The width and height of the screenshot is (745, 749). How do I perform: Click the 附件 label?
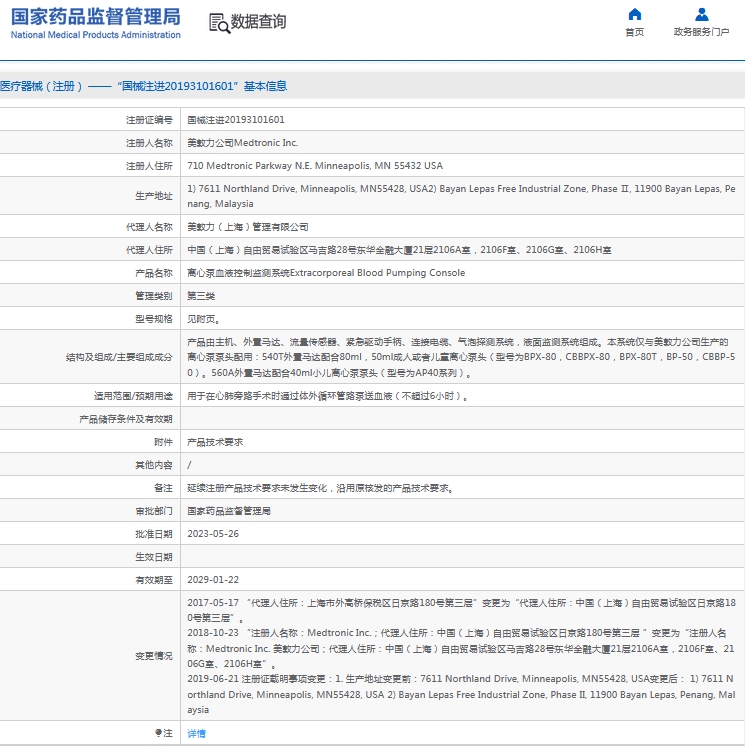click(163, 442)
